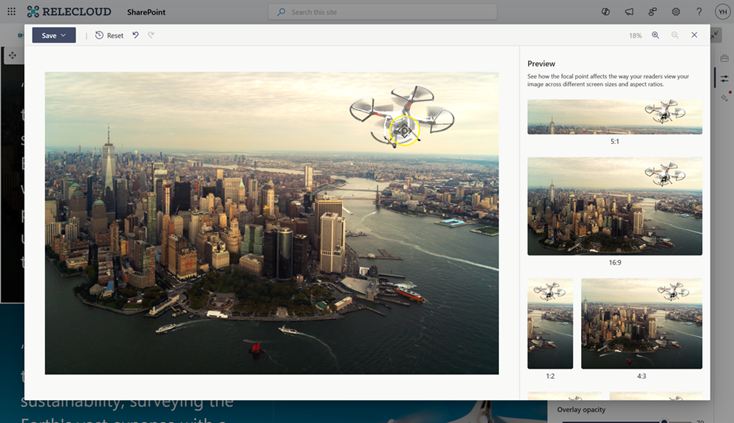Click the megaphone announcements icon
This screenshot has height=423, width=734.
[629, 12]
